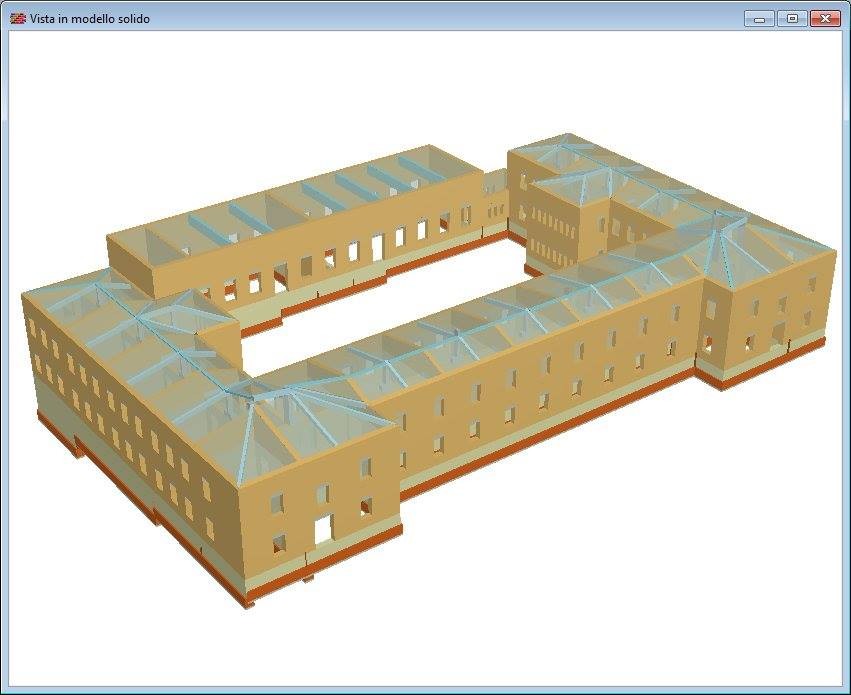Maximize the Vista in modello solido window
This screenshot has width=851, height=695.
click(792, 19)
